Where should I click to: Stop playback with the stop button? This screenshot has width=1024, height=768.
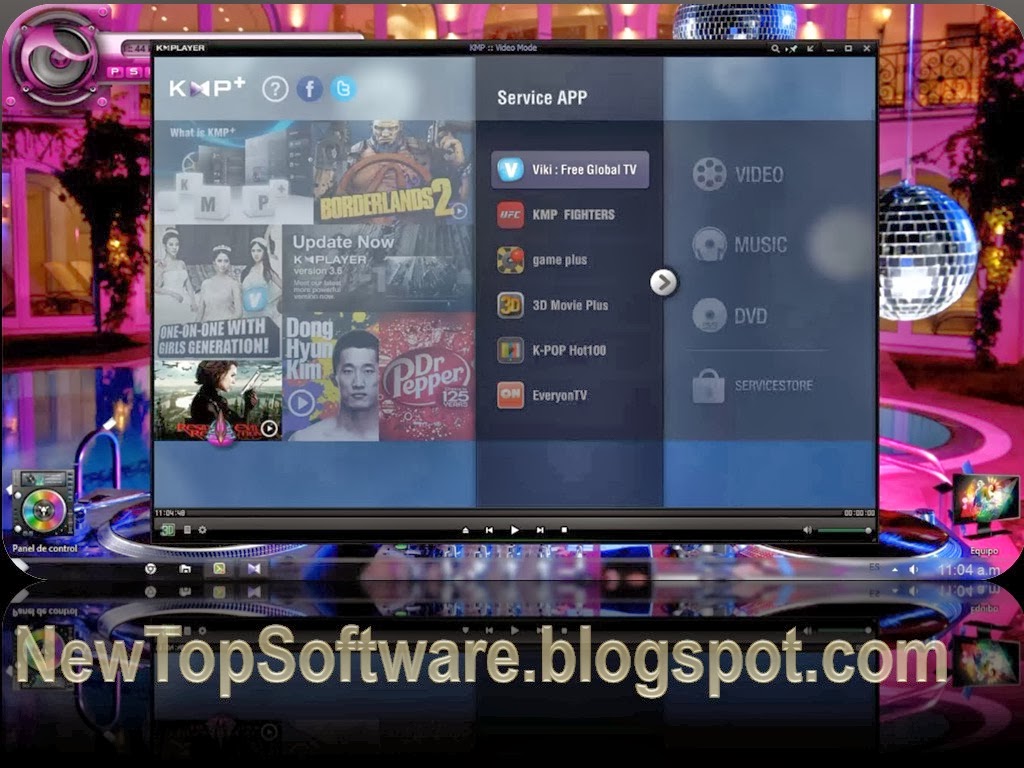[564, 530]
